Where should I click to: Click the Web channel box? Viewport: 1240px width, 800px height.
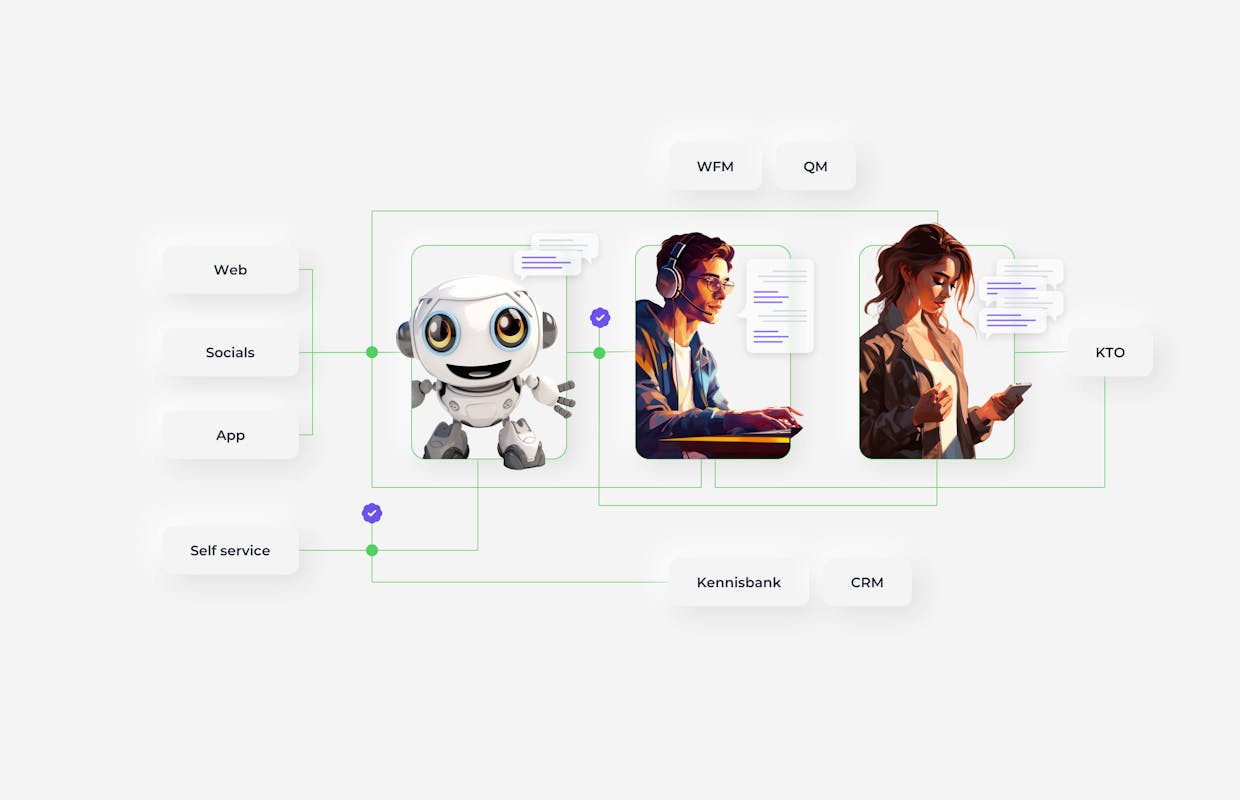230,270
